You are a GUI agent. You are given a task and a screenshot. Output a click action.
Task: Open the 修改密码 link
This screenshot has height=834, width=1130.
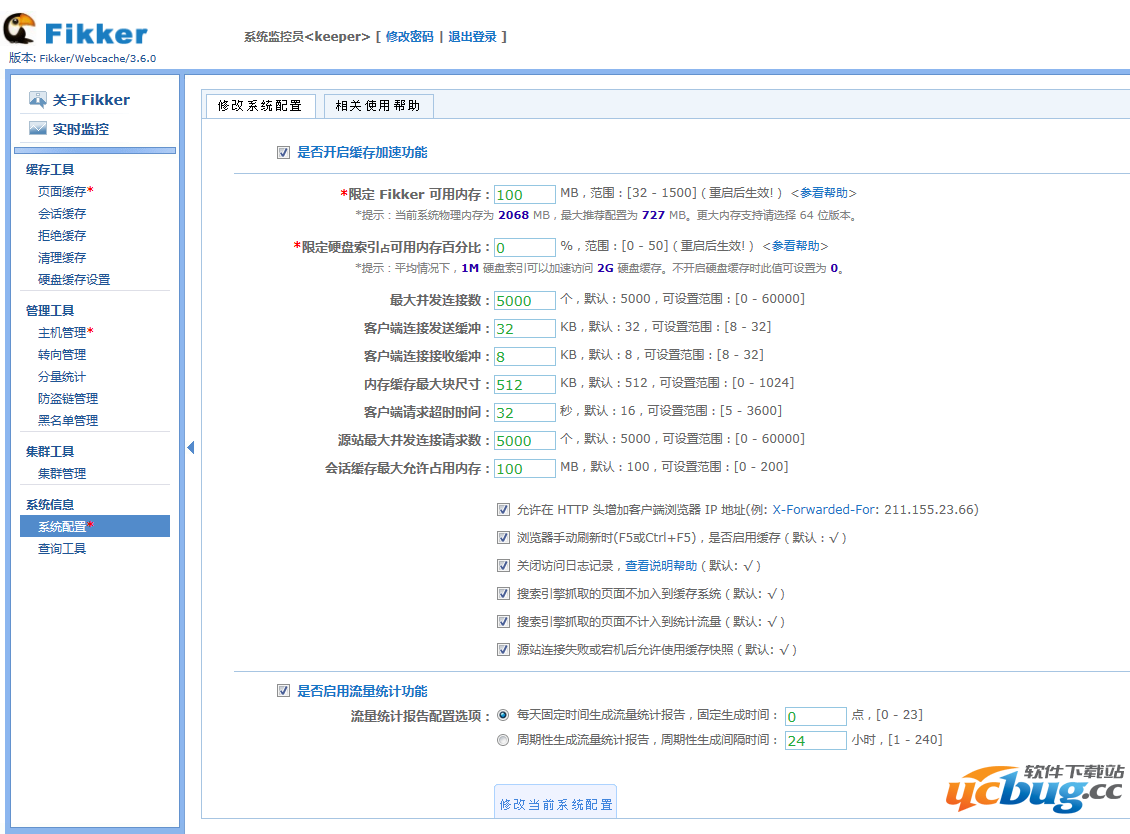pos(413,35)
